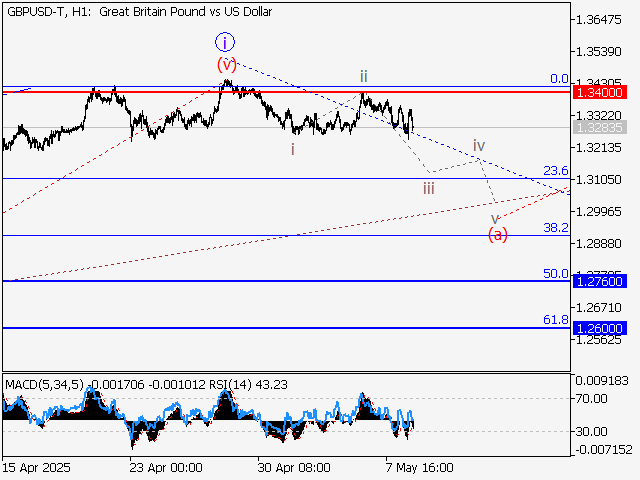Click the red (a) wave label

click(498, 234)
